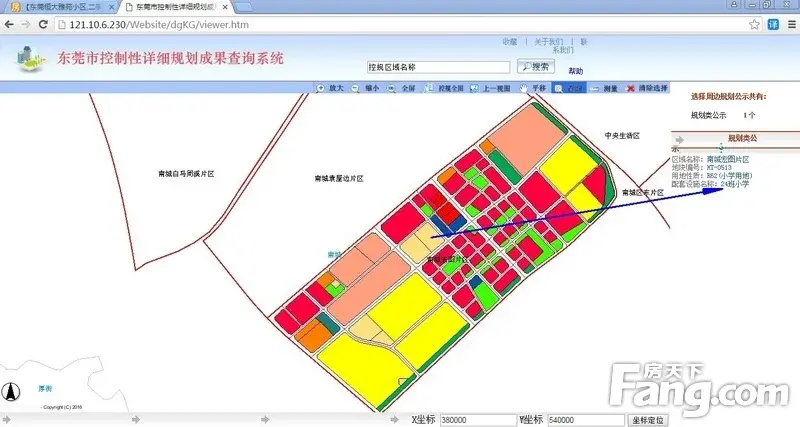
Task: Click the 坐标定位 coordinate locate button
Action: click(x=647, y=420)
